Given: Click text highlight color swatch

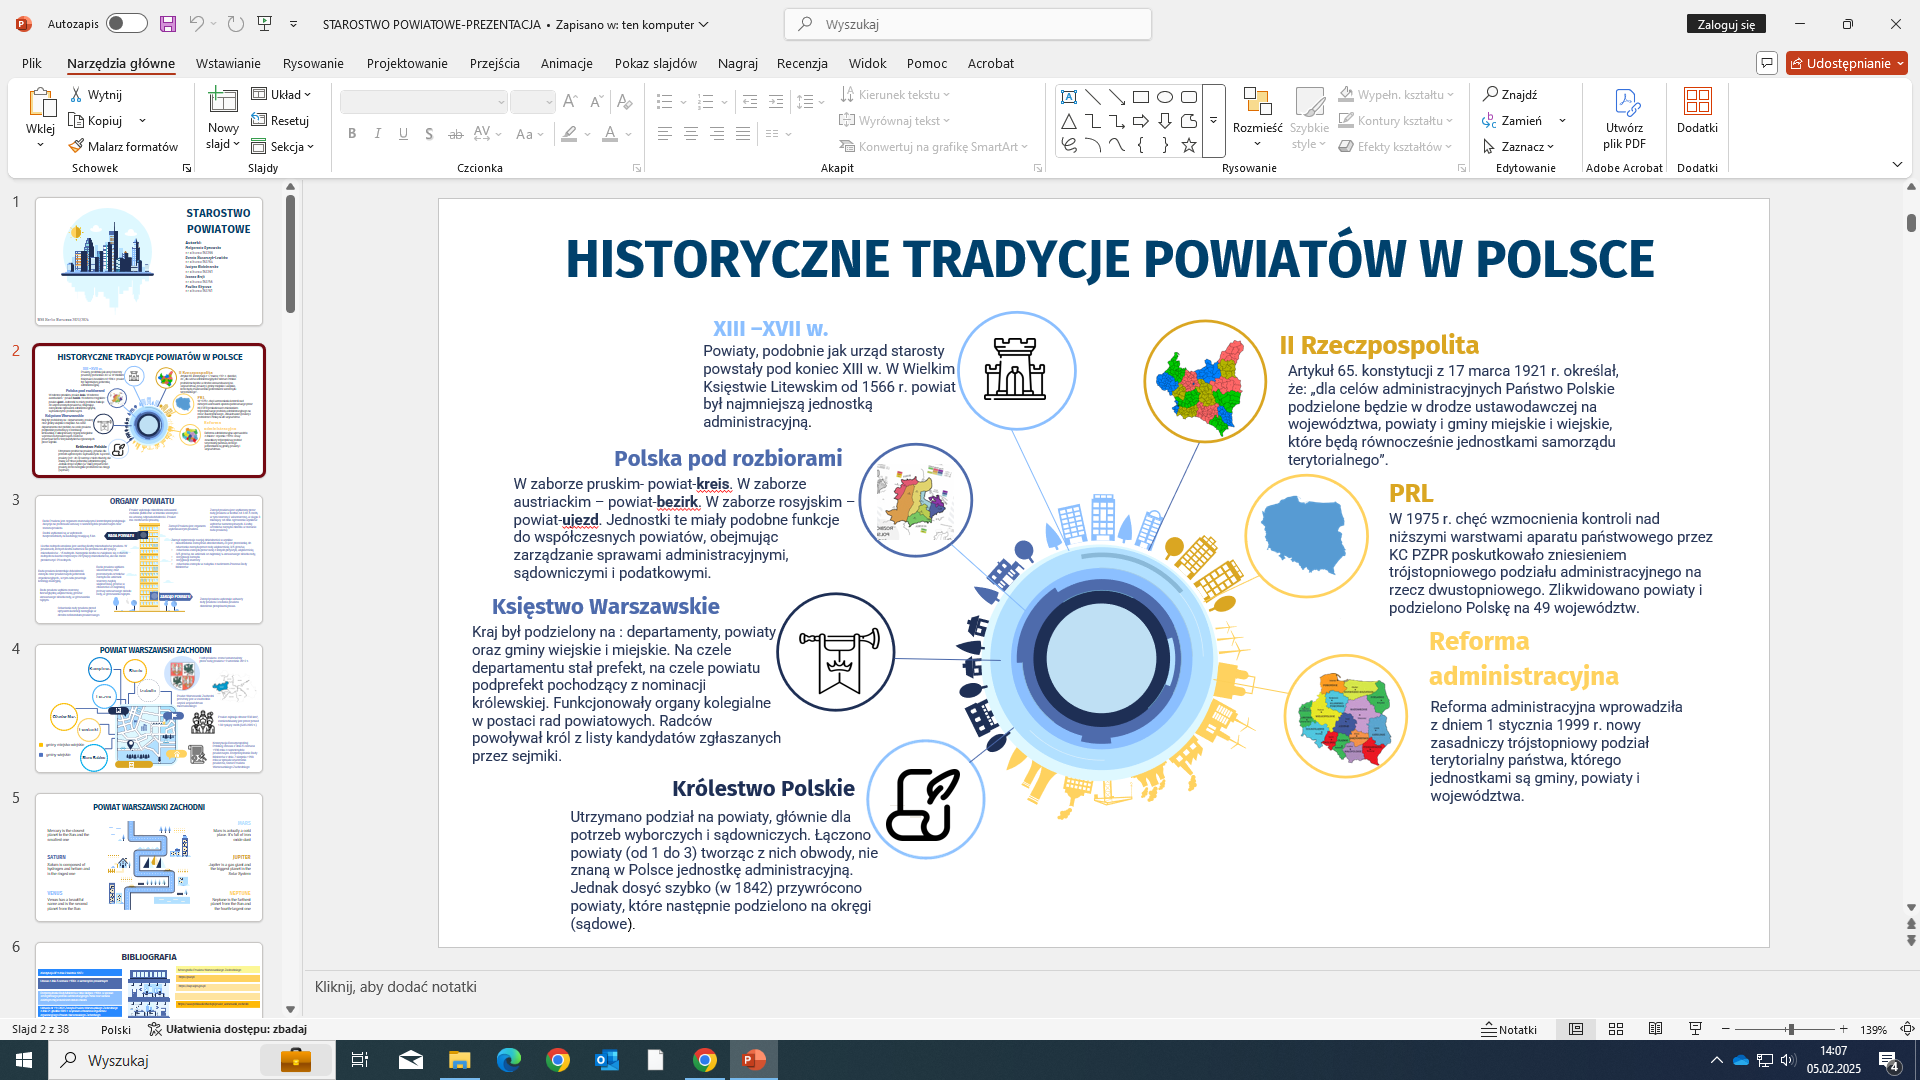Looking at the screenshot, I should [x=569, y=134].
